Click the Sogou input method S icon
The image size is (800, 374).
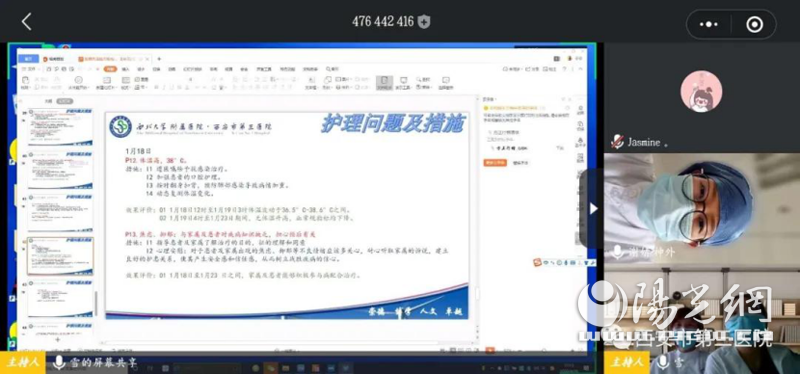tap(537, 262)
